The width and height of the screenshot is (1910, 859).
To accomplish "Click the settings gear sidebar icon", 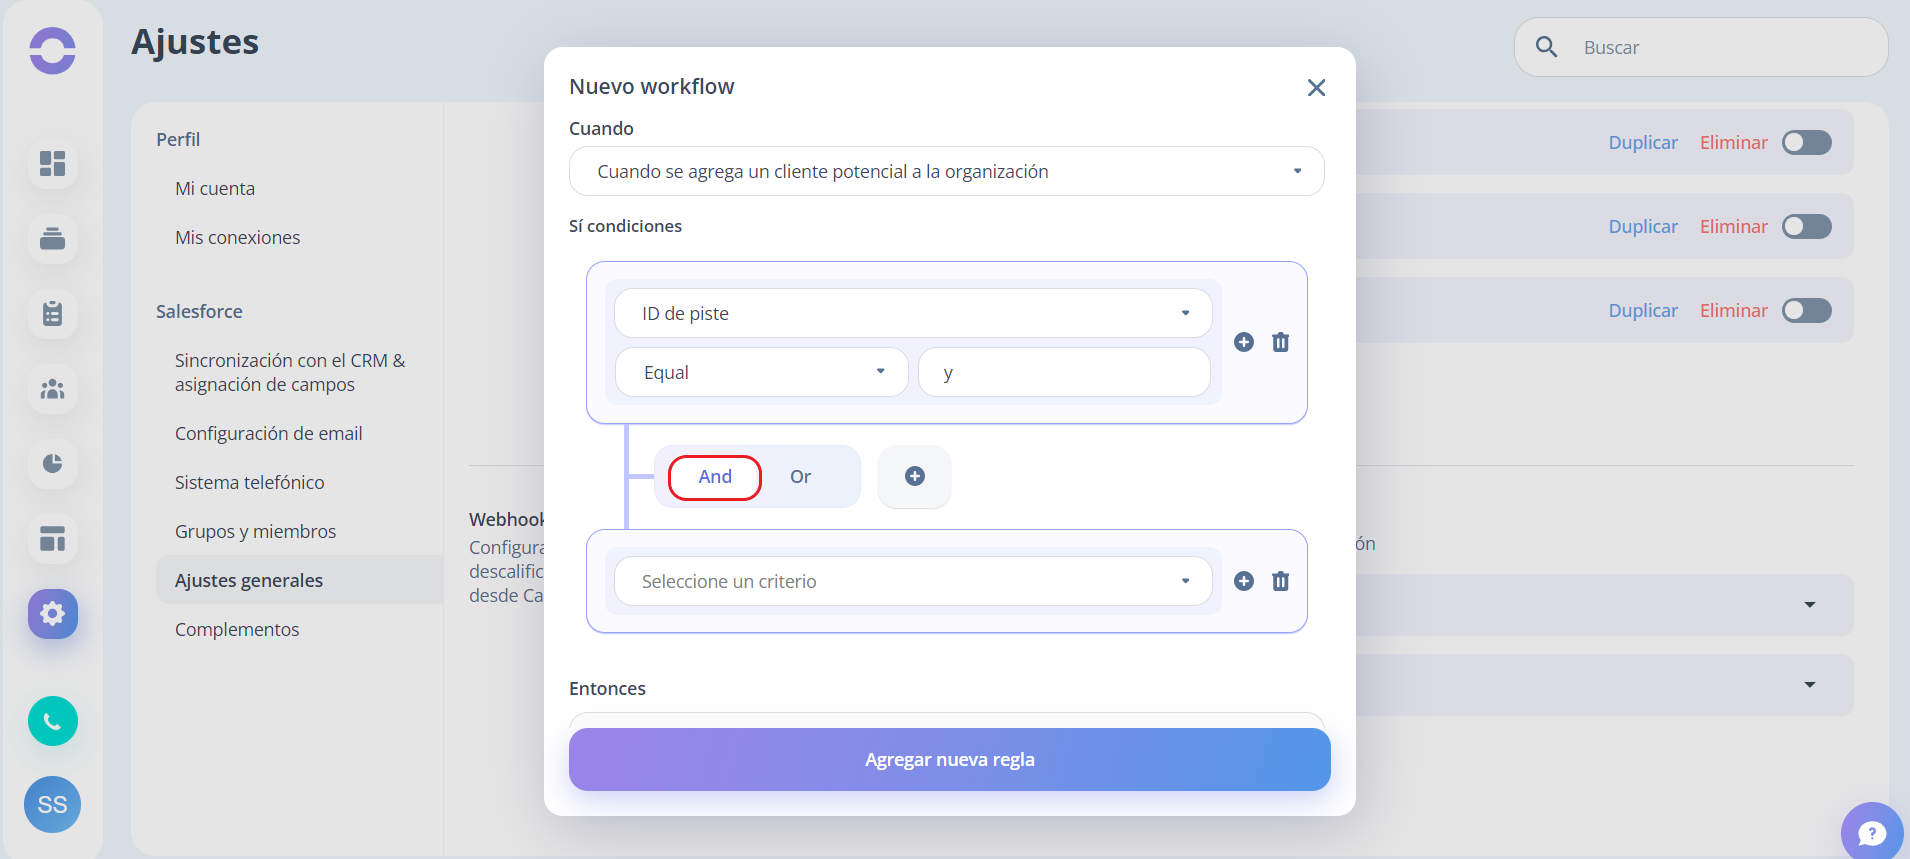I will tap(53, 613).
